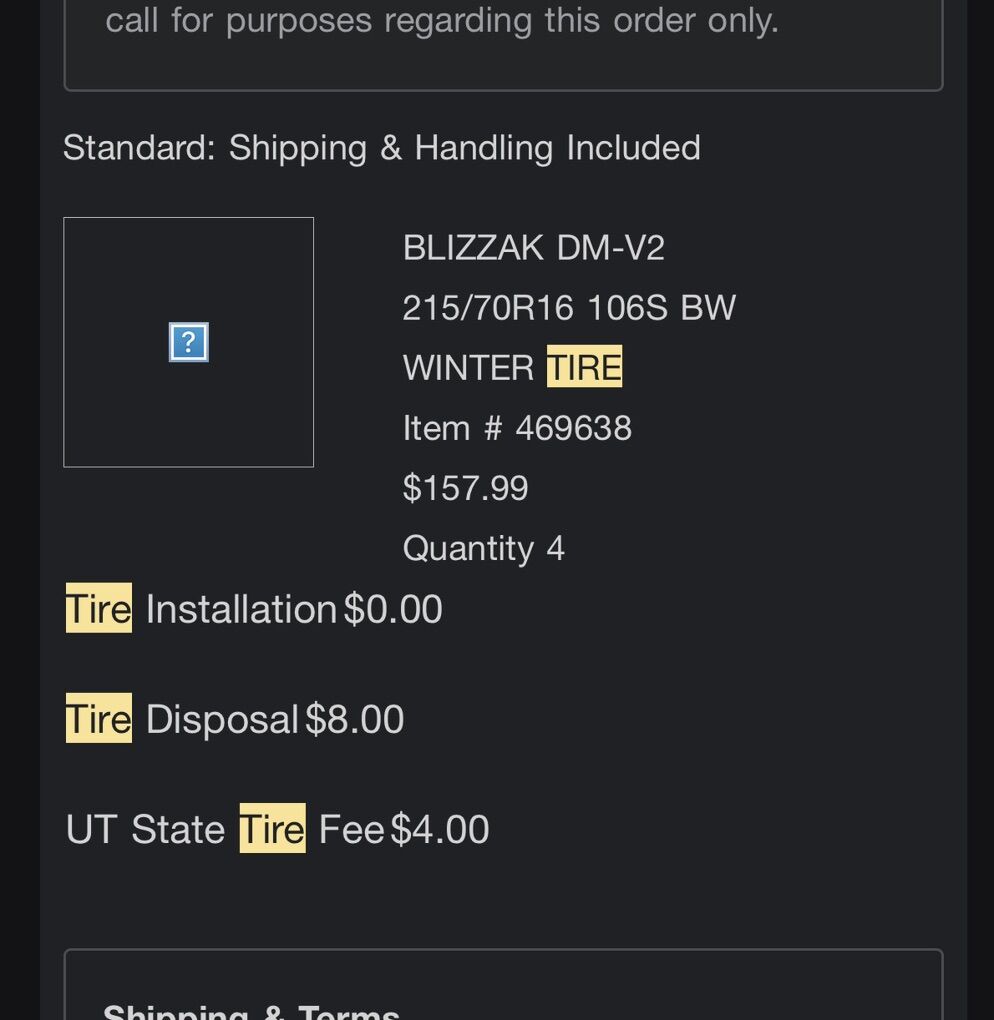Image resolution: width=994 pixels, height=1020 pixels.
Task: Click the Disposal $8.00 amount
Action: (x=354, y=719)
